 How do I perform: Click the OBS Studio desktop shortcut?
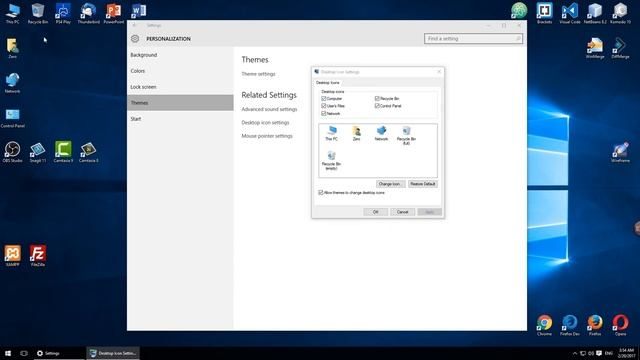[12, 152]
